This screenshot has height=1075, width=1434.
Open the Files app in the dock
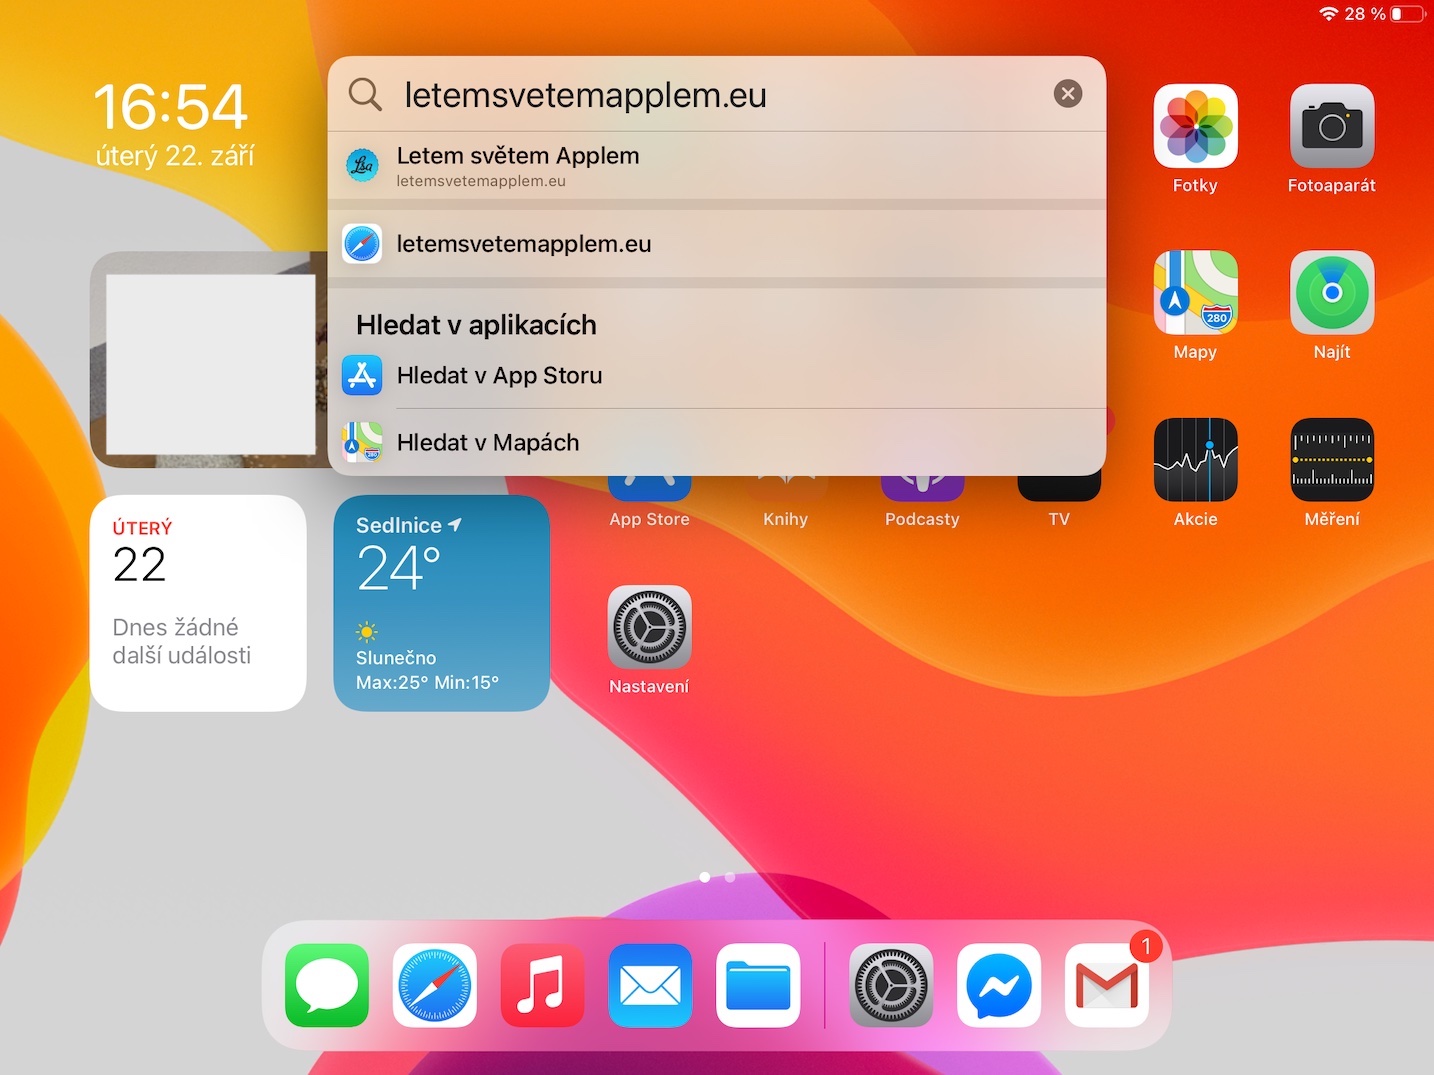[x=758, y=985]
